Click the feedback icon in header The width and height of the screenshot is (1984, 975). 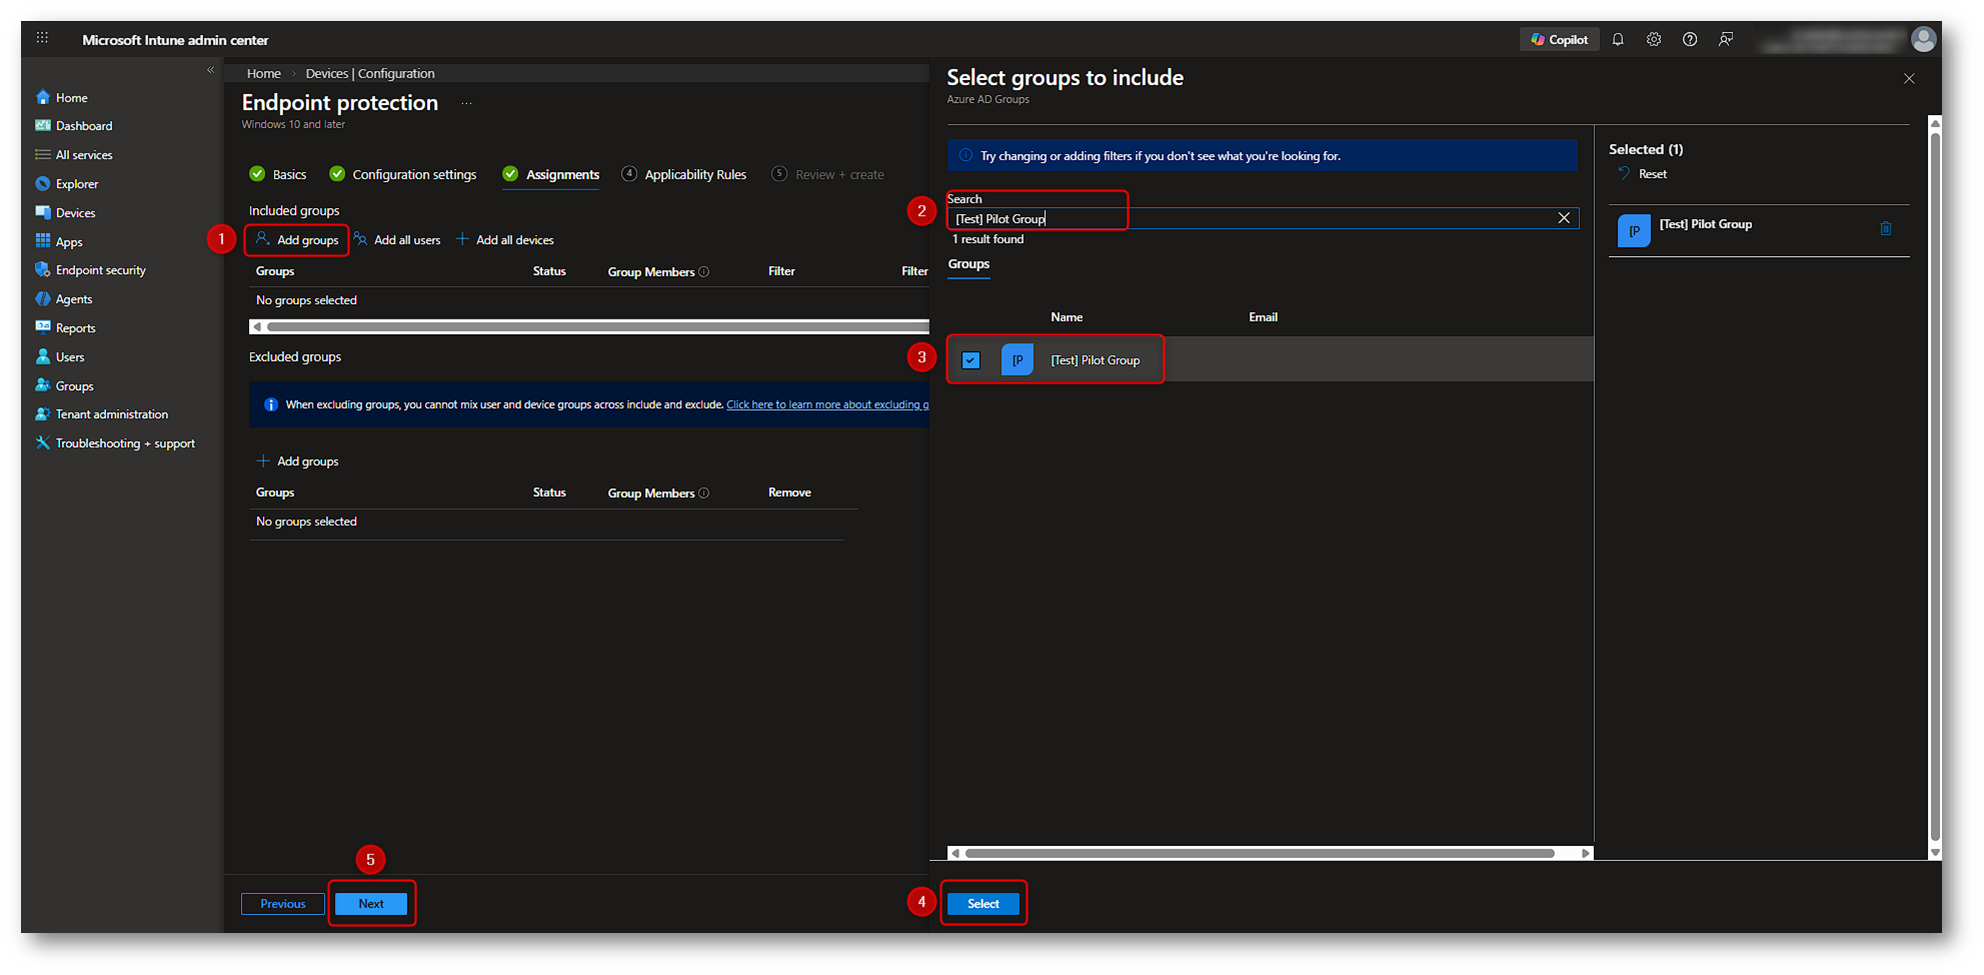[x=1726, y=40]
